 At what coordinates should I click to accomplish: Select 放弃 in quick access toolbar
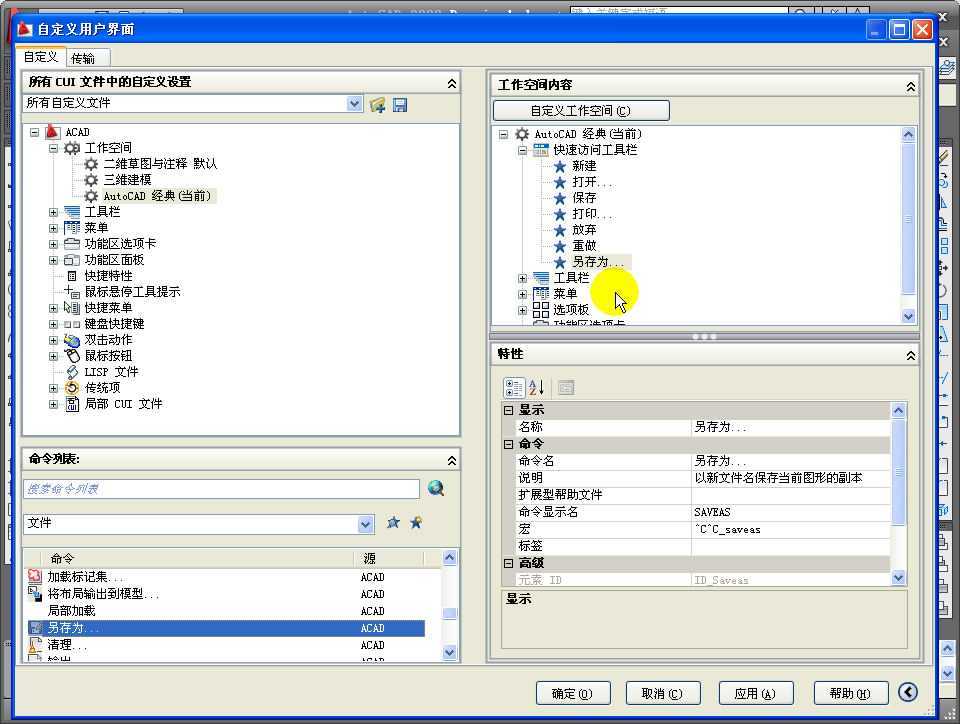pos(584,230)
